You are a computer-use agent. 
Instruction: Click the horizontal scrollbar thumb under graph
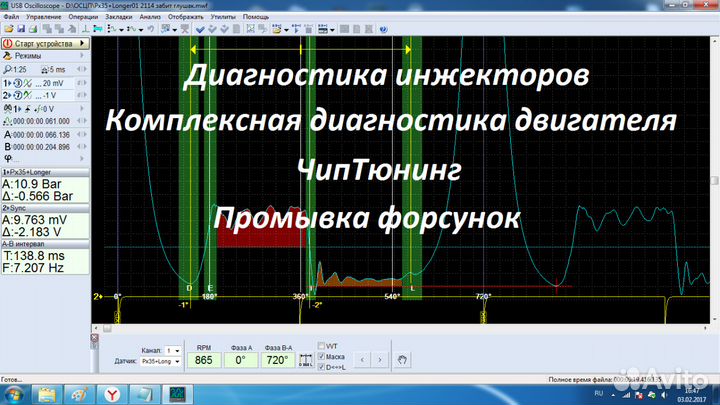(x=107, y=328)
